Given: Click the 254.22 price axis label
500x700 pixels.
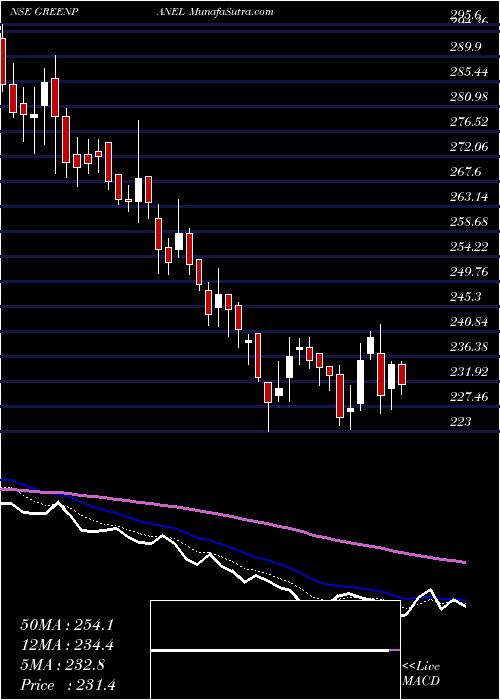Looking at the screenshot, I should (x=470, y=246).
